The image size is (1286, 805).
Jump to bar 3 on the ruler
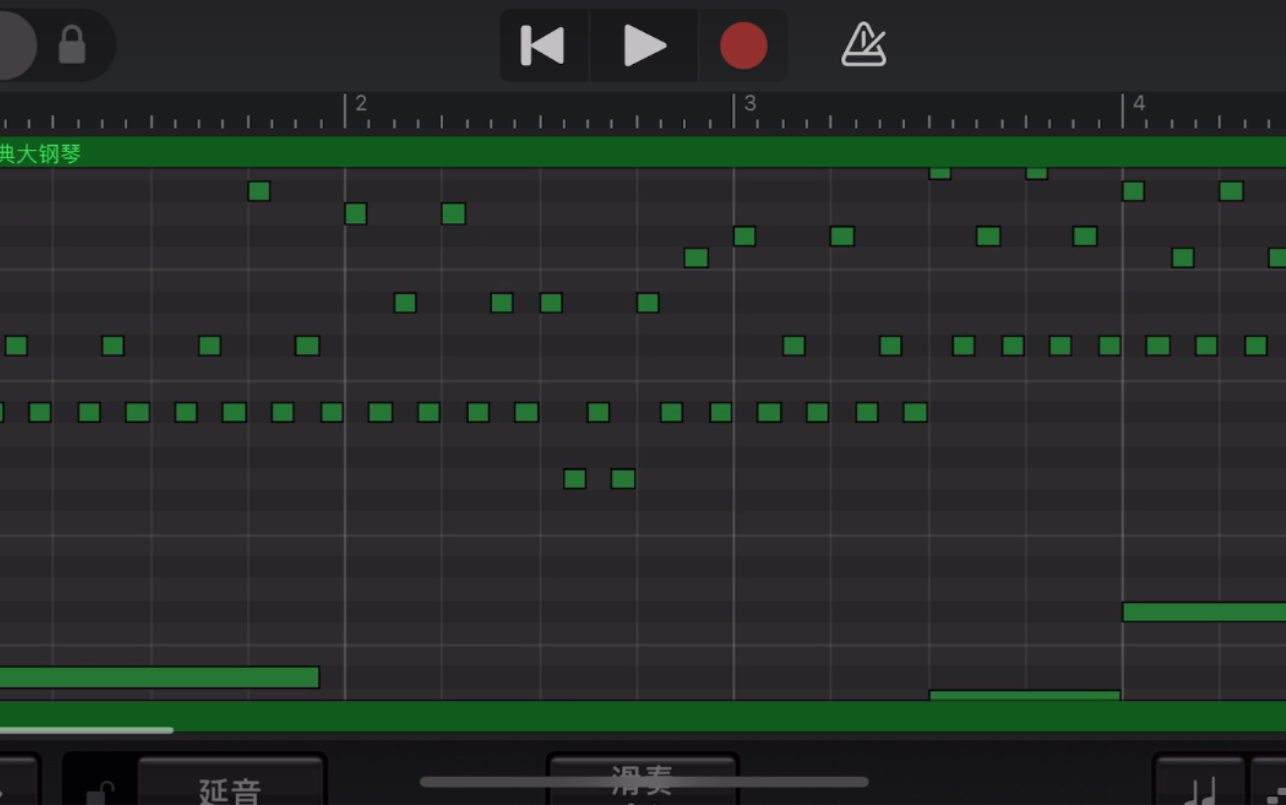749,103
